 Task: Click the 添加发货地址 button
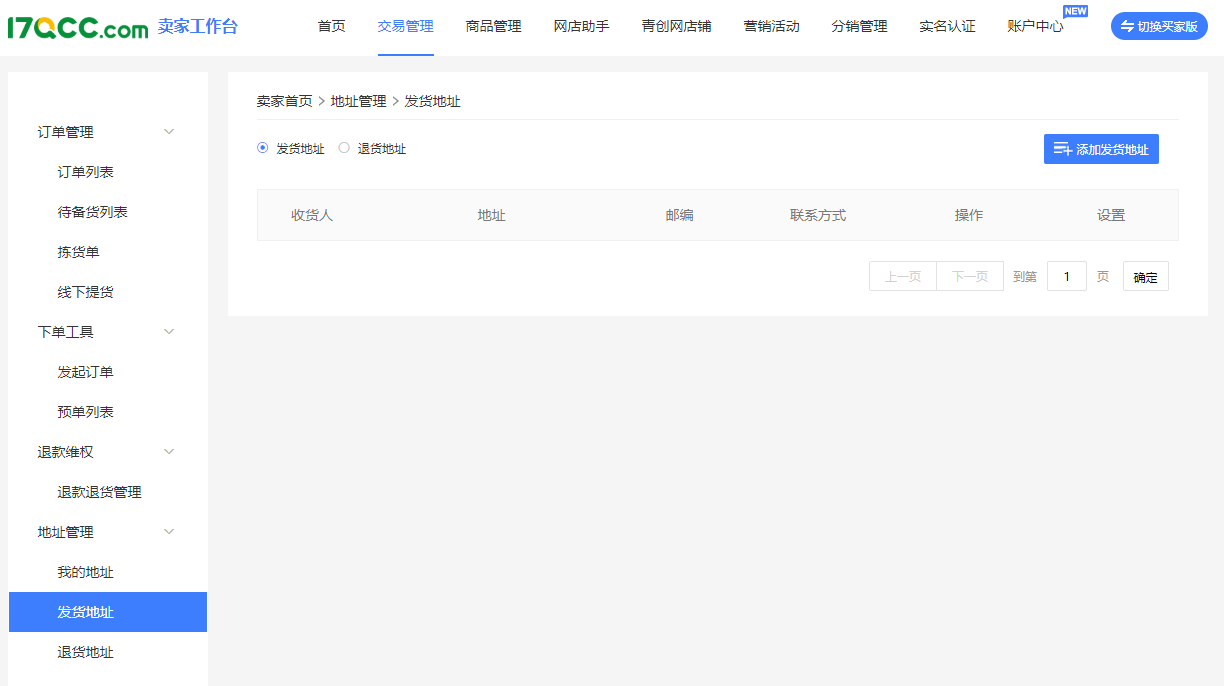tap(1101, 149)
